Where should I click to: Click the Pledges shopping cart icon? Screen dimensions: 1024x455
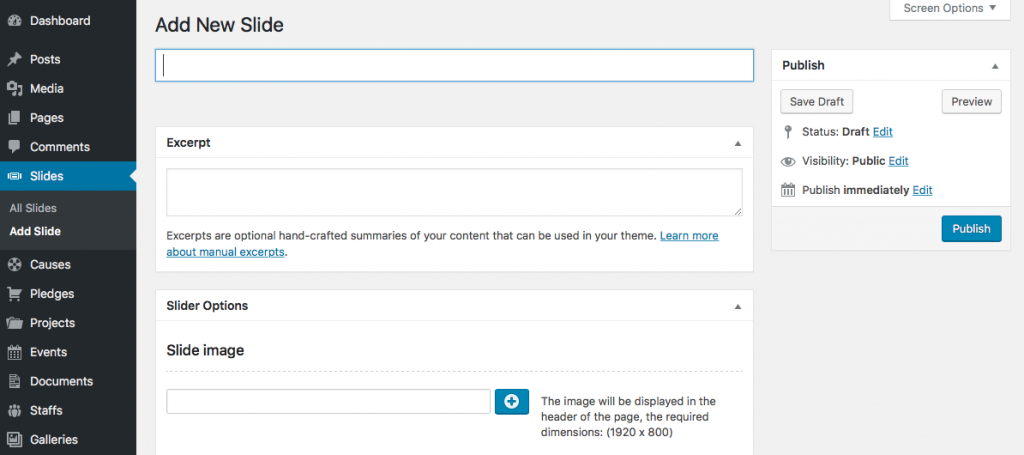tap(15, 294)
